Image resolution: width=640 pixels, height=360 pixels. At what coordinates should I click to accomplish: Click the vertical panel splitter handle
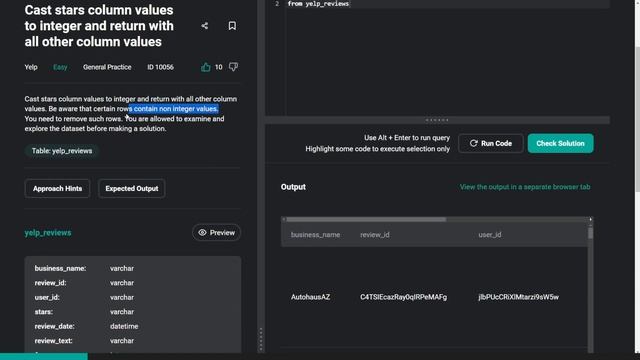click(261, 339)
